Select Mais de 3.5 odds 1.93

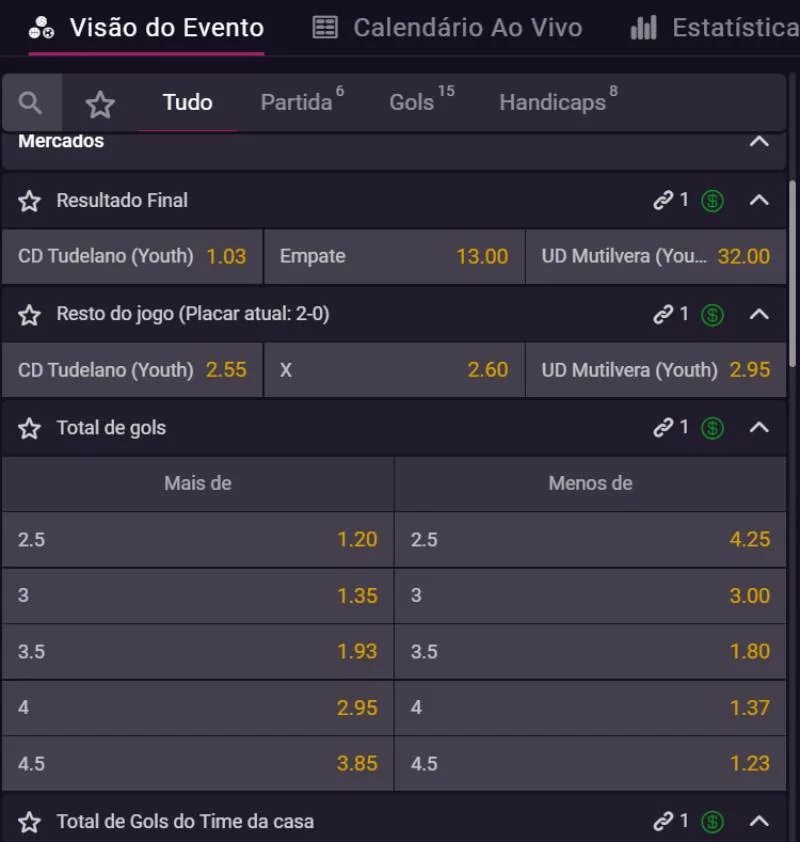[198, 652]
